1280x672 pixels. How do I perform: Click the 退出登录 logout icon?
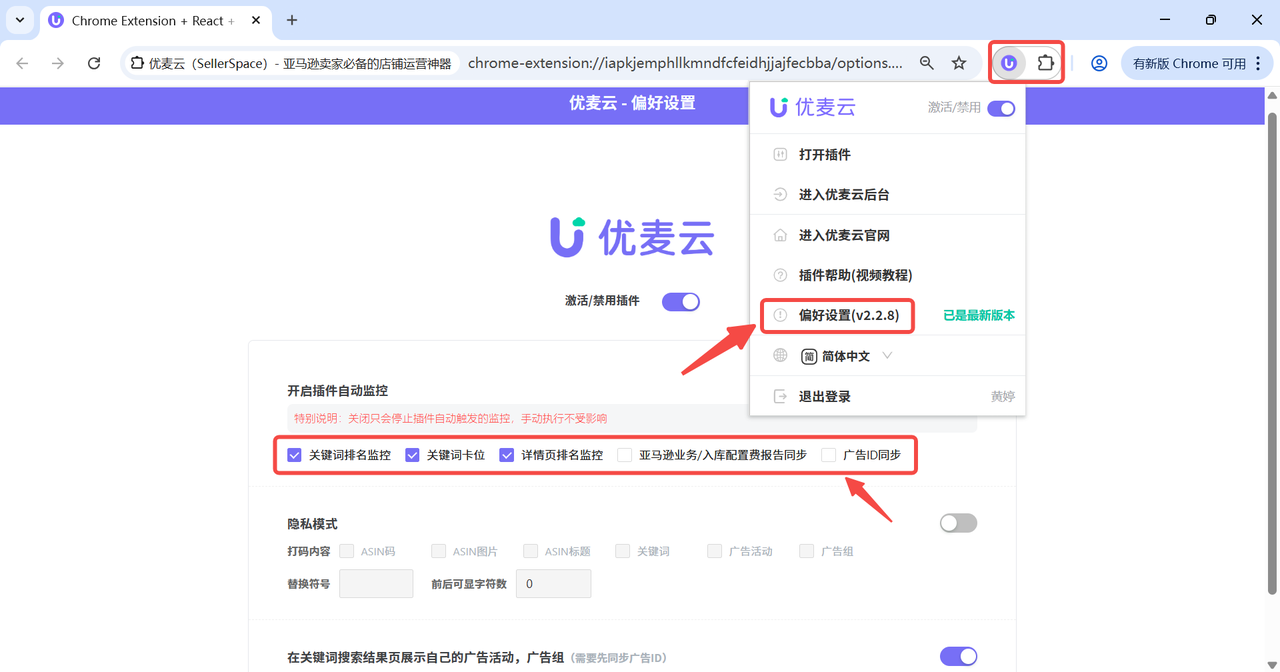(x=780, y=395)
